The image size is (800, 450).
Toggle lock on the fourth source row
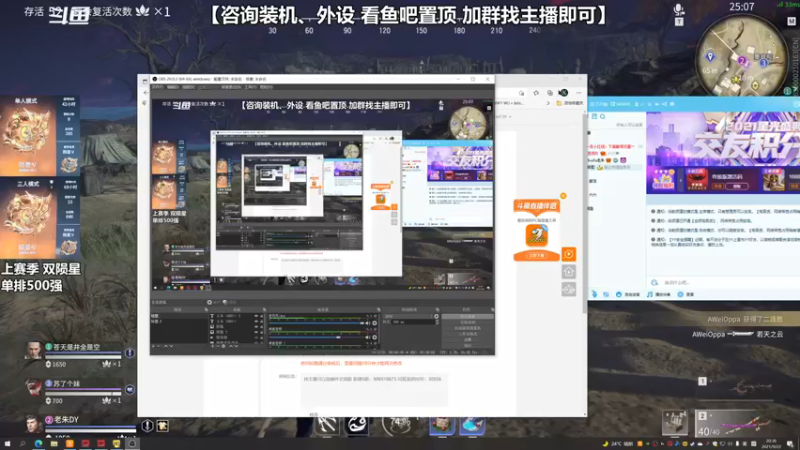(262, 332)
